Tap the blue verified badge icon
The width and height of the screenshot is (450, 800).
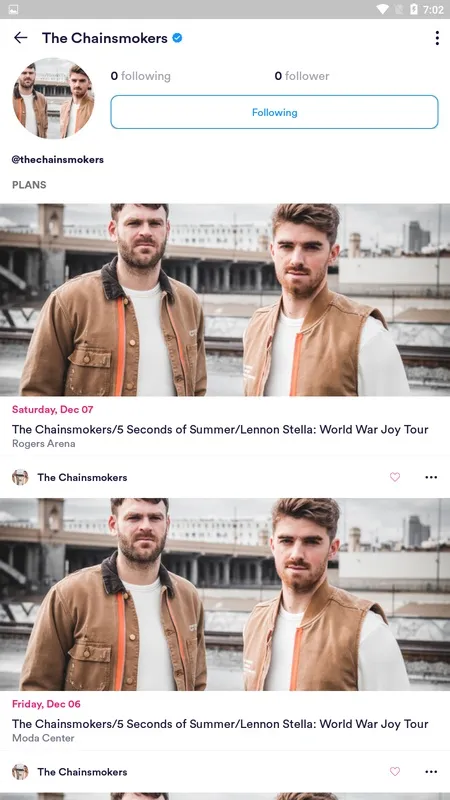pos(177,38)
